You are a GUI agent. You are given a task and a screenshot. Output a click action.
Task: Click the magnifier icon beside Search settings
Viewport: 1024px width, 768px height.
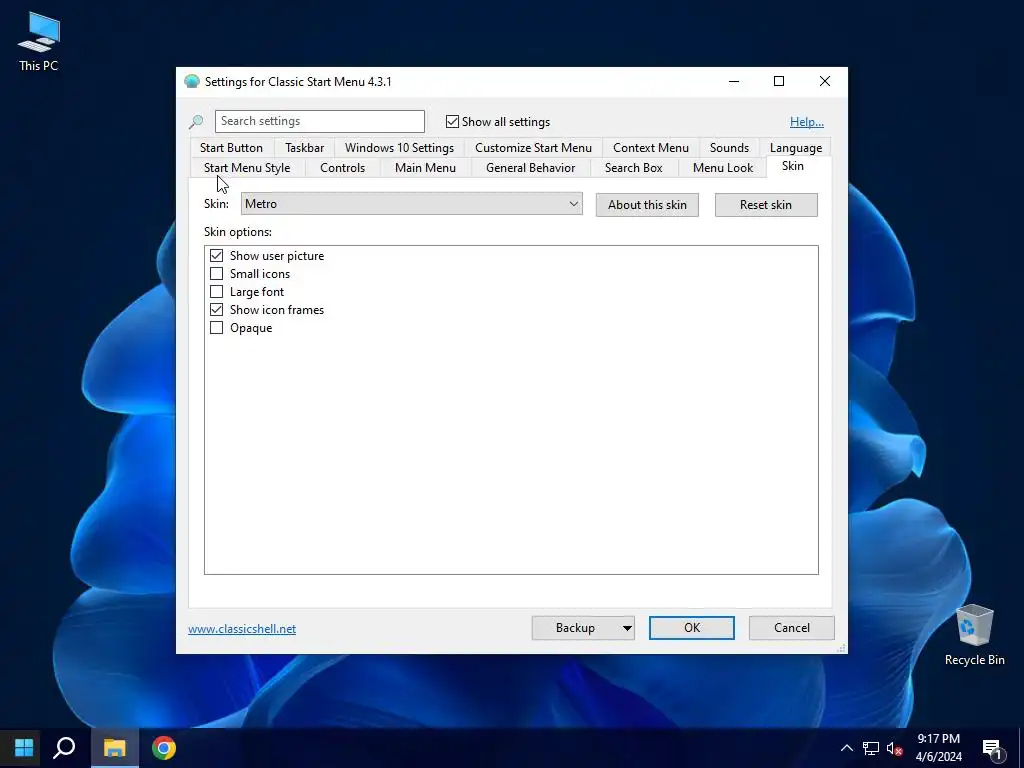(196, 121)
